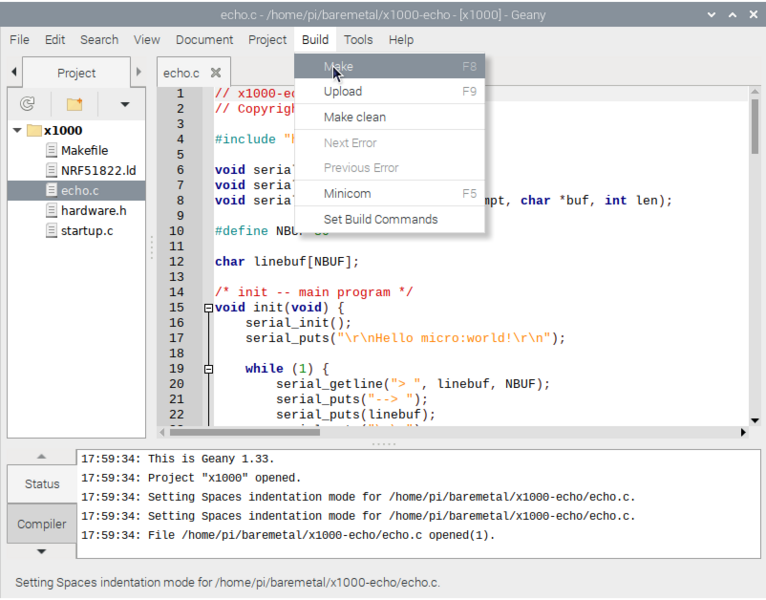
Task: Open the Tools menu
Action: [358, 40]
